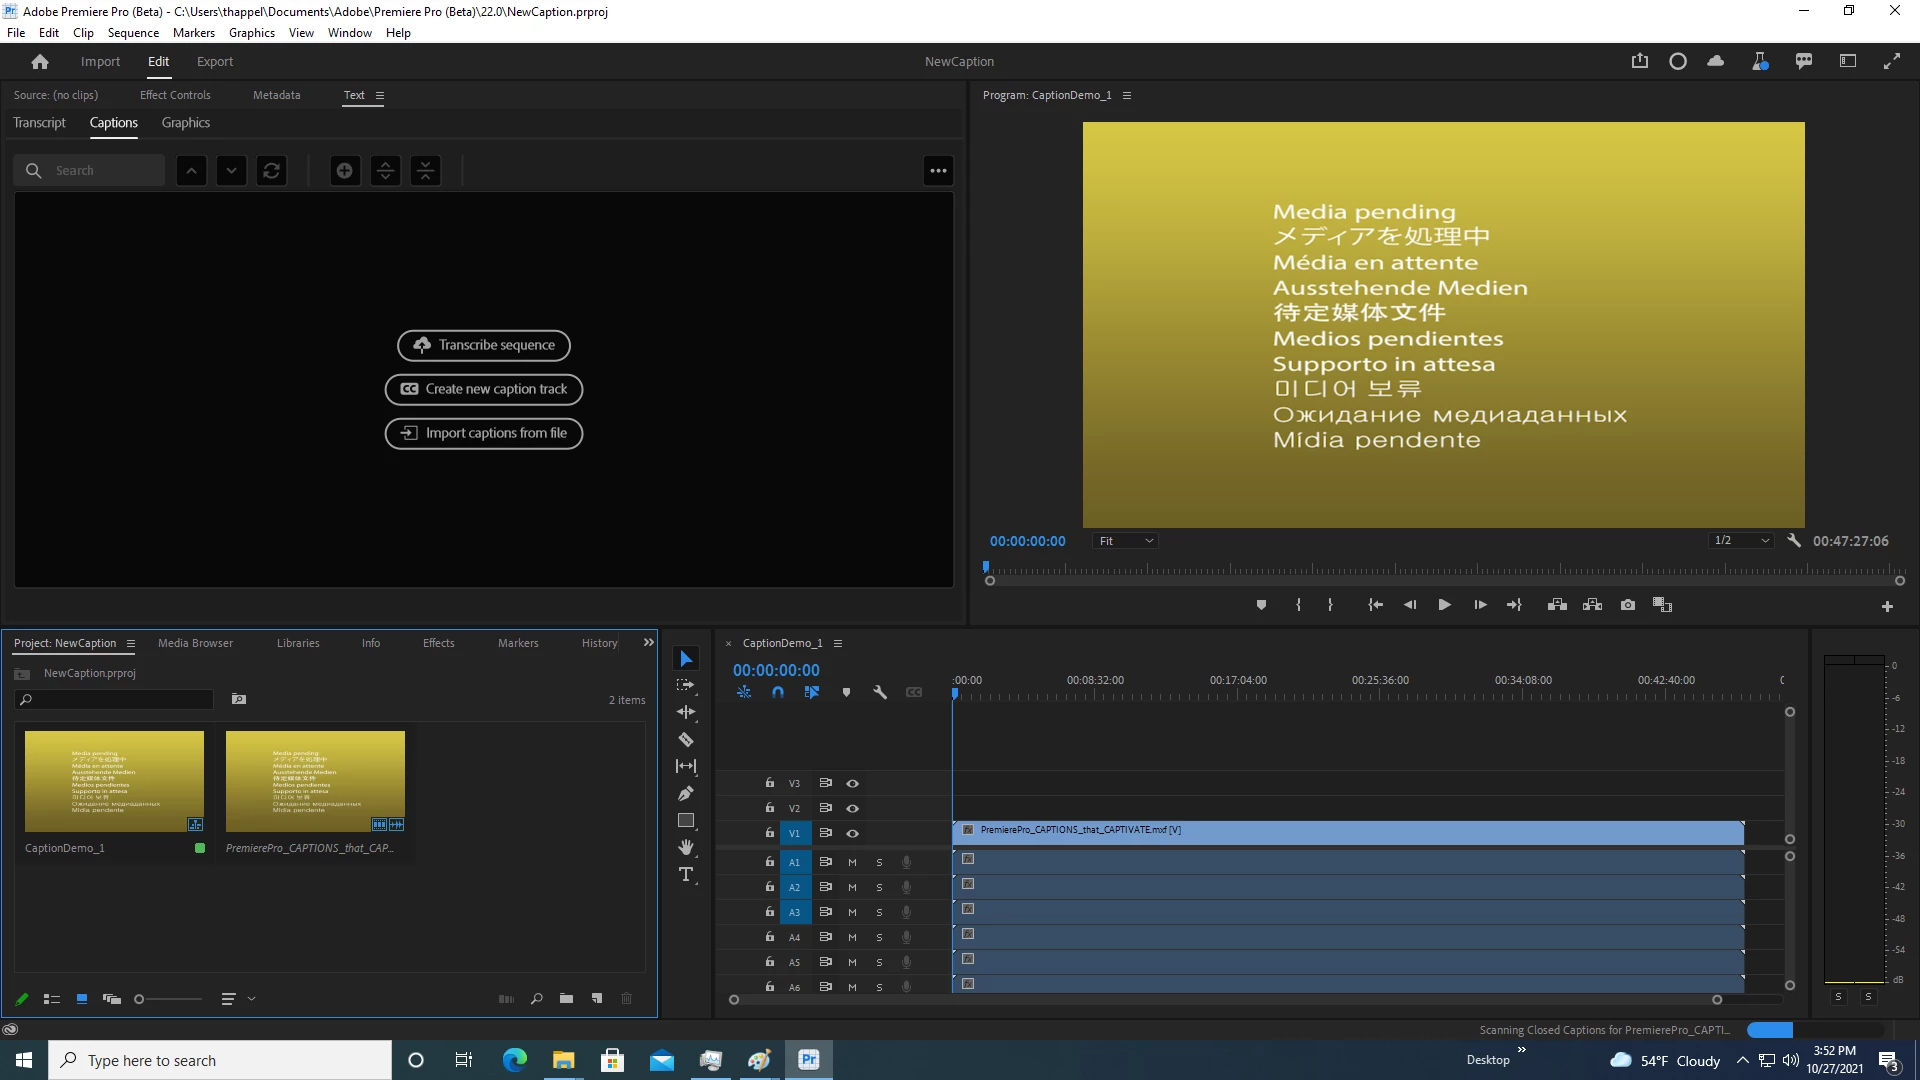Image resolution: width=1920 pixels, height=1080 pixels.
Task: Click the Transcribe sequence button
Action: [x=484, y=345]
